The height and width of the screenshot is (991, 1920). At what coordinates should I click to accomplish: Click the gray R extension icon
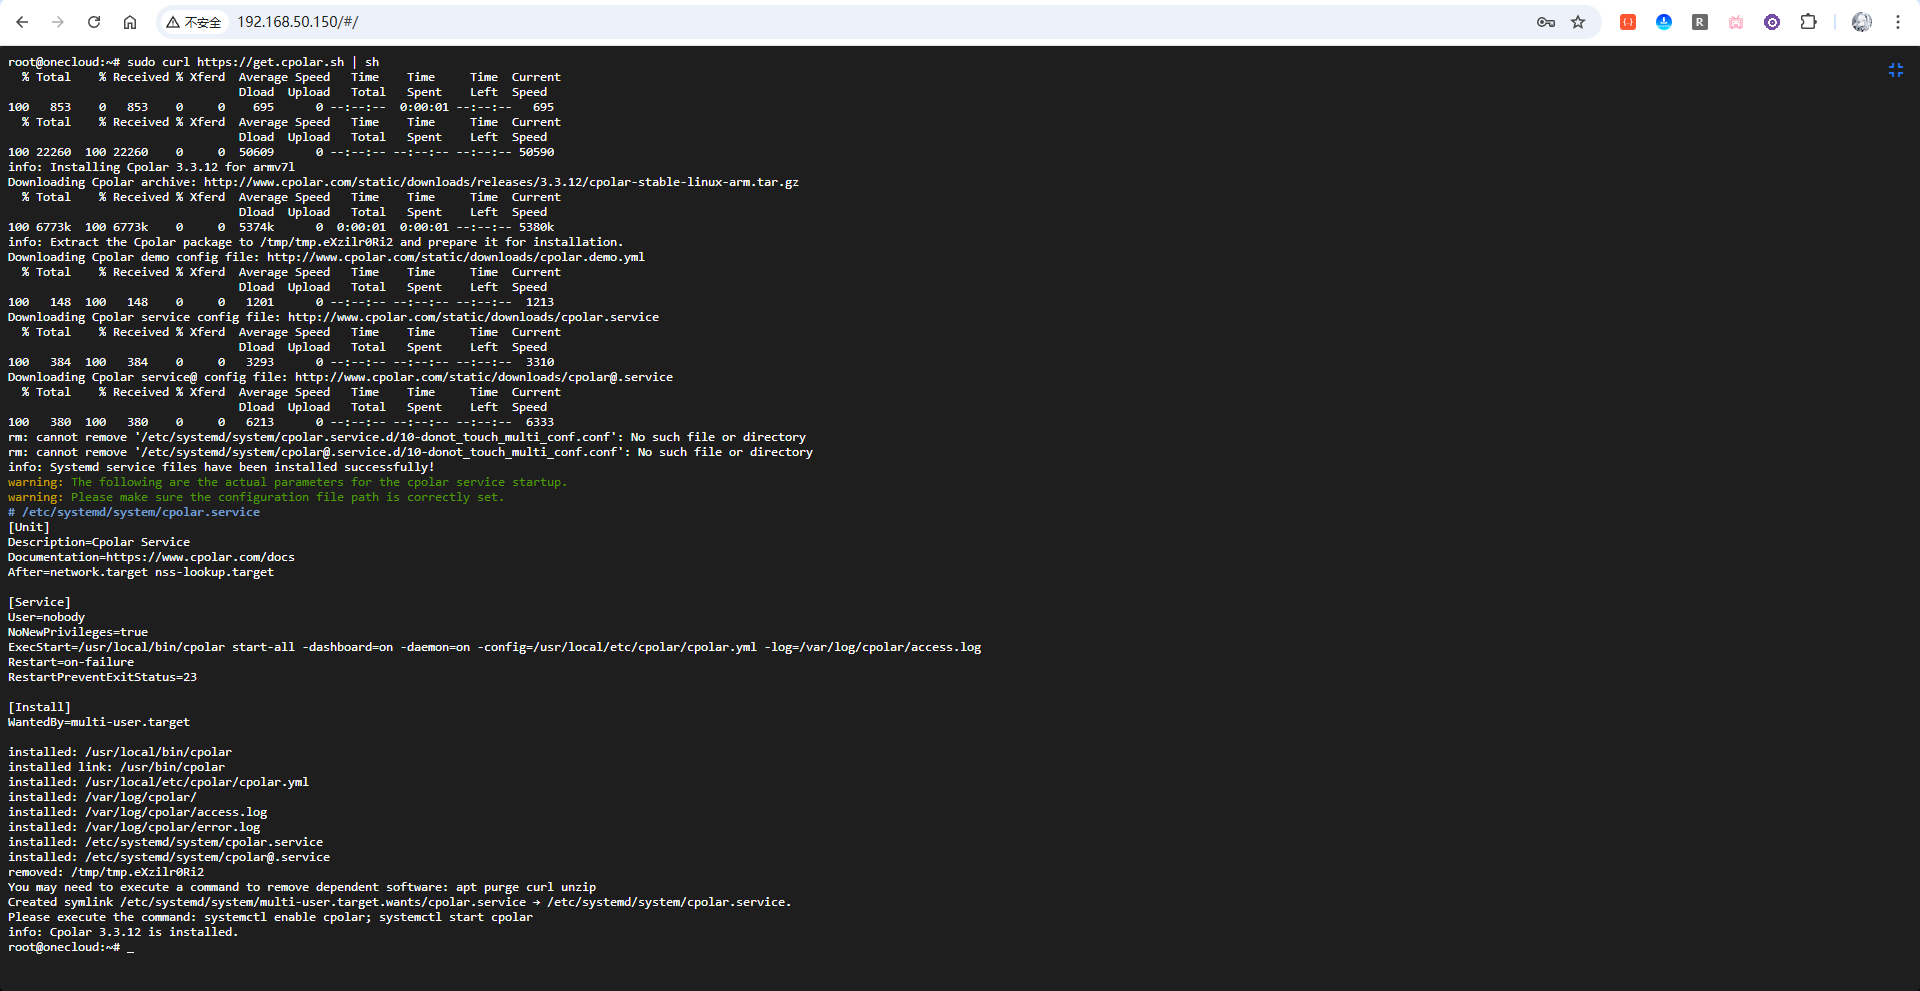(x=1700, y=22)
